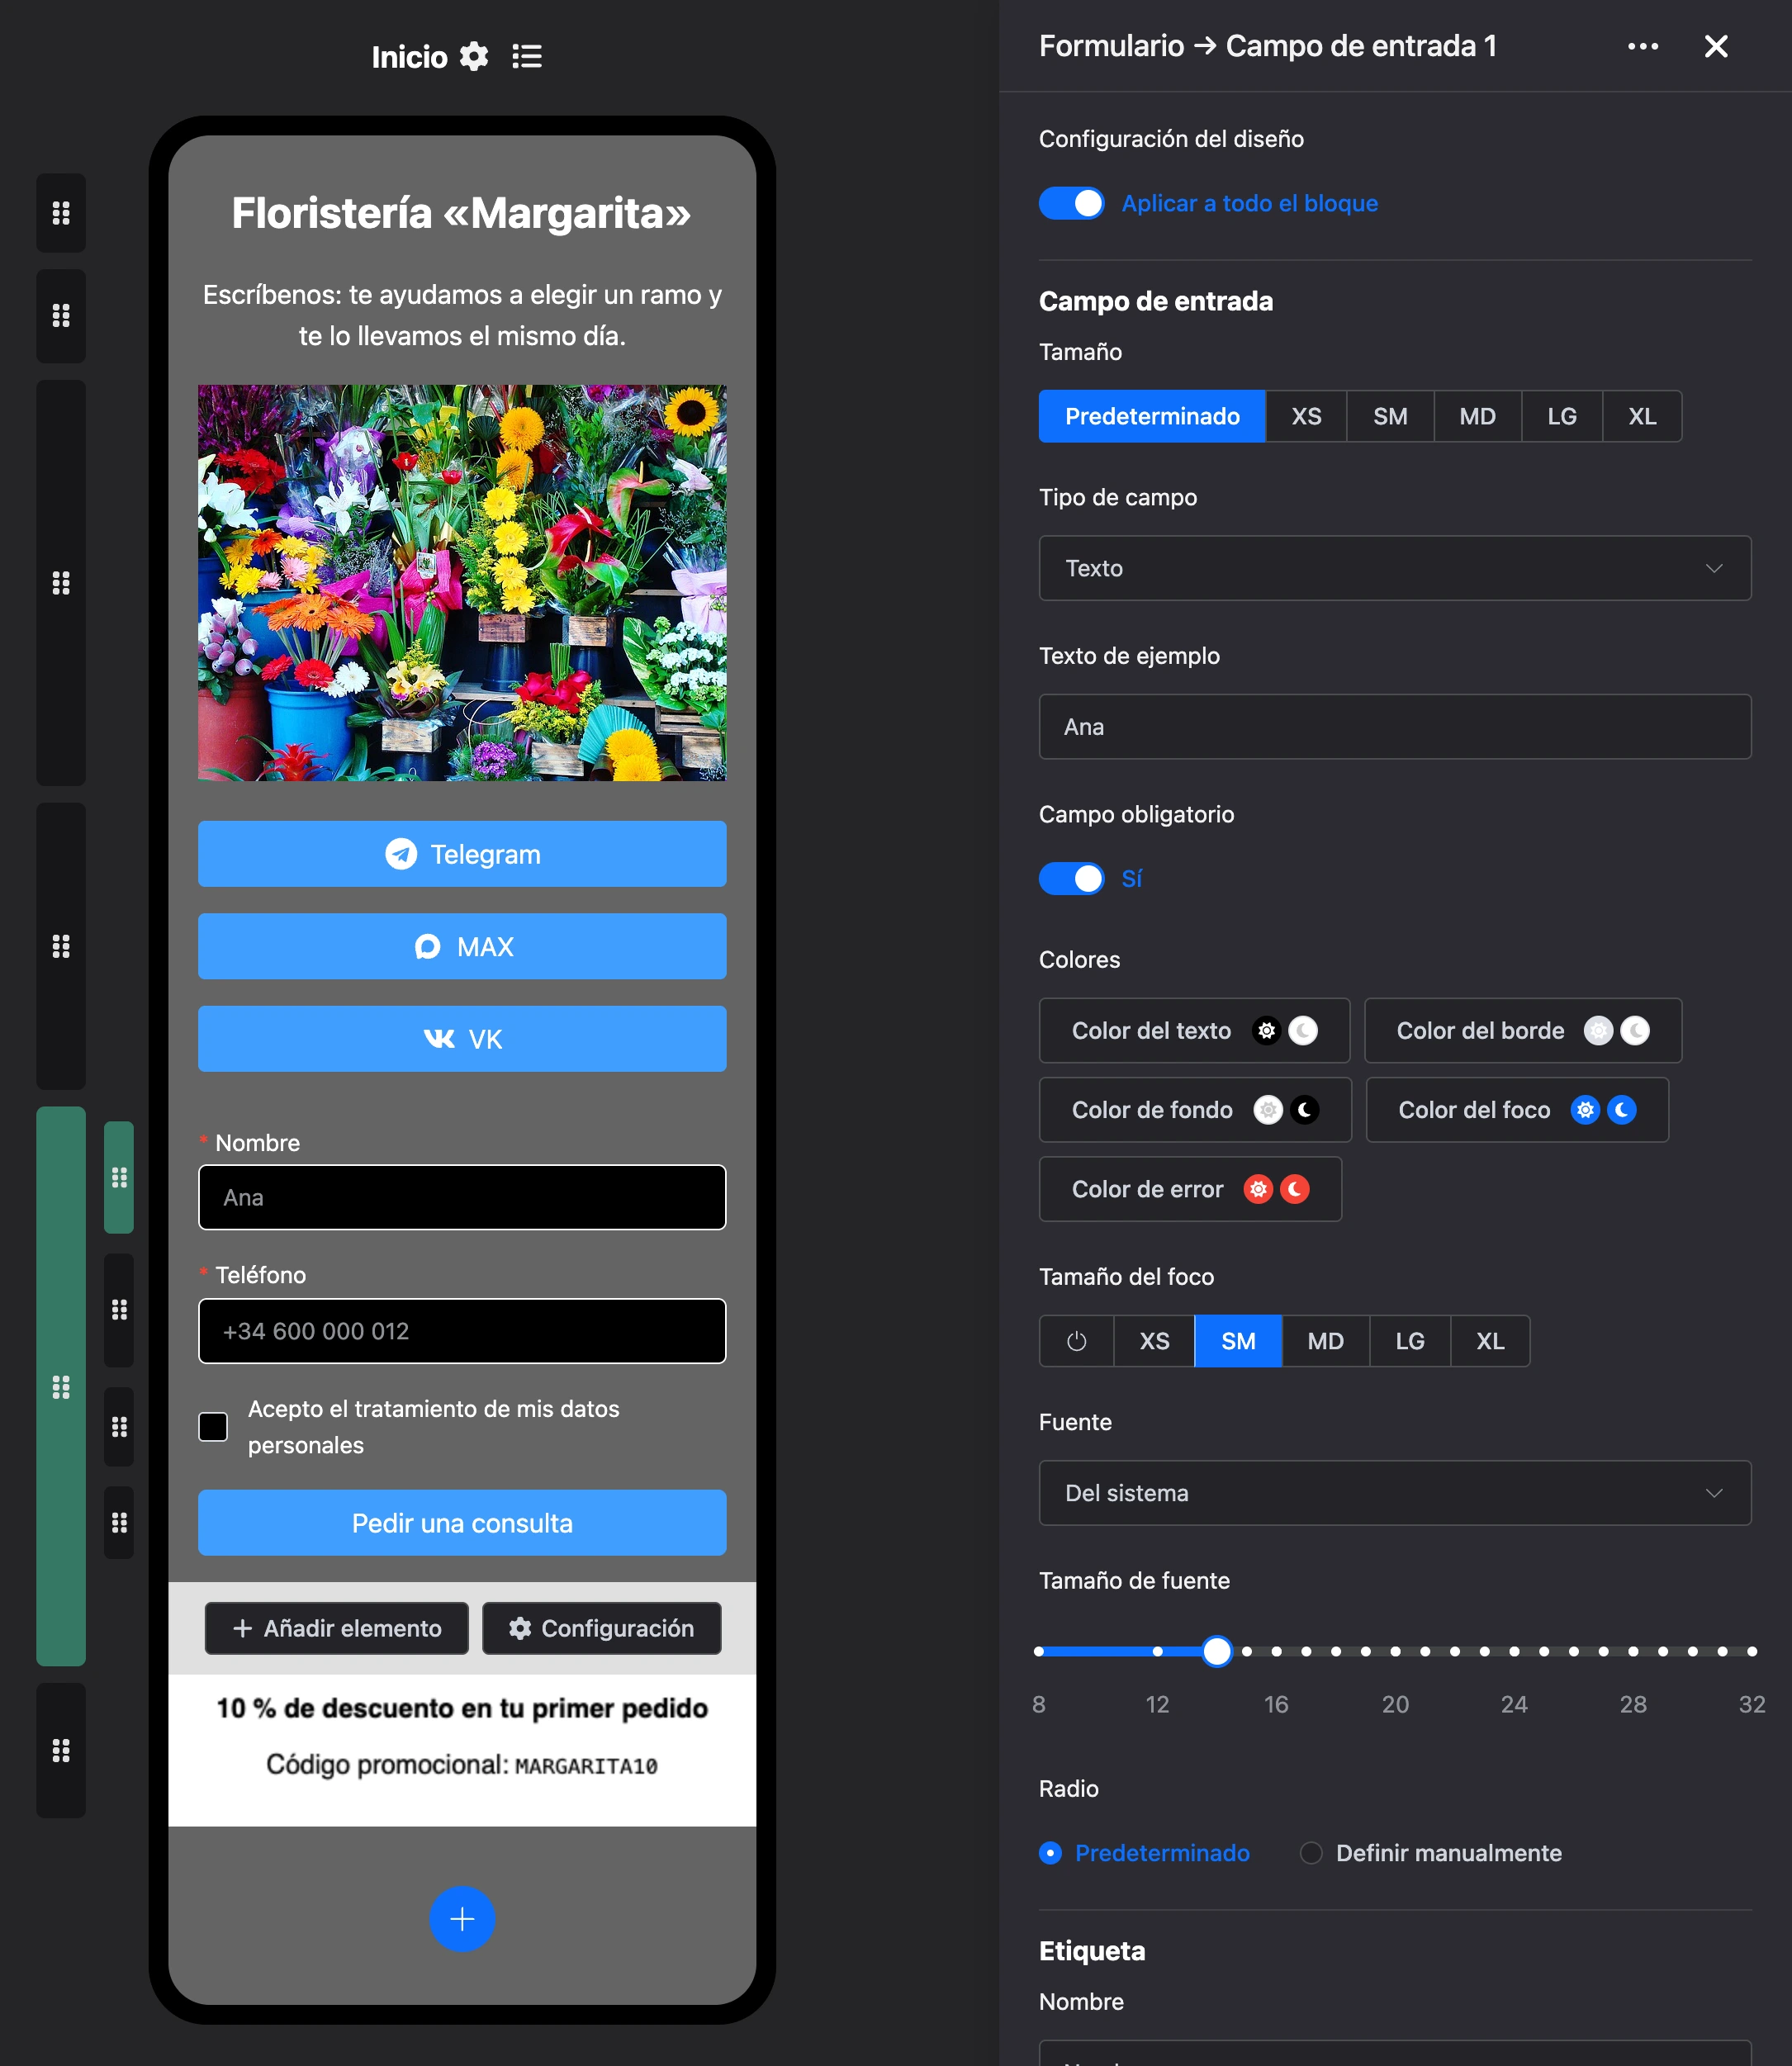
Task: Open page settings gear next to Inicio
Action: 474,57
